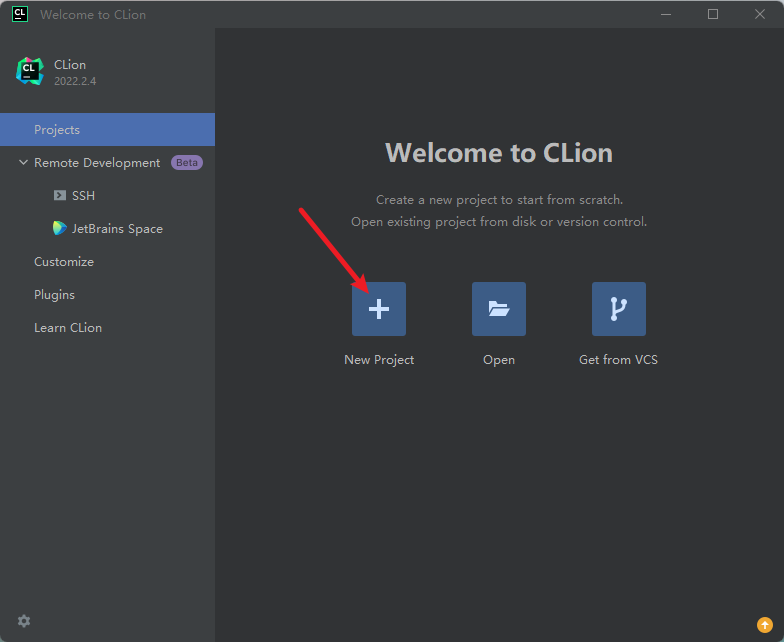The image size is (784, 642).
Task: Click the CLion logo in sidebar header
Action: [x=30, y=71]
